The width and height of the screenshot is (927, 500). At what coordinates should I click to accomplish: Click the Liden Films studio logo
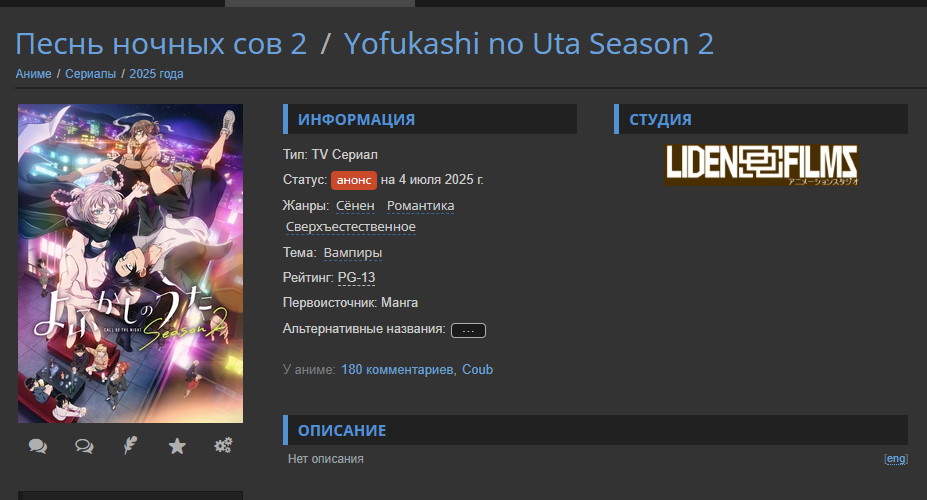[761, 164]
